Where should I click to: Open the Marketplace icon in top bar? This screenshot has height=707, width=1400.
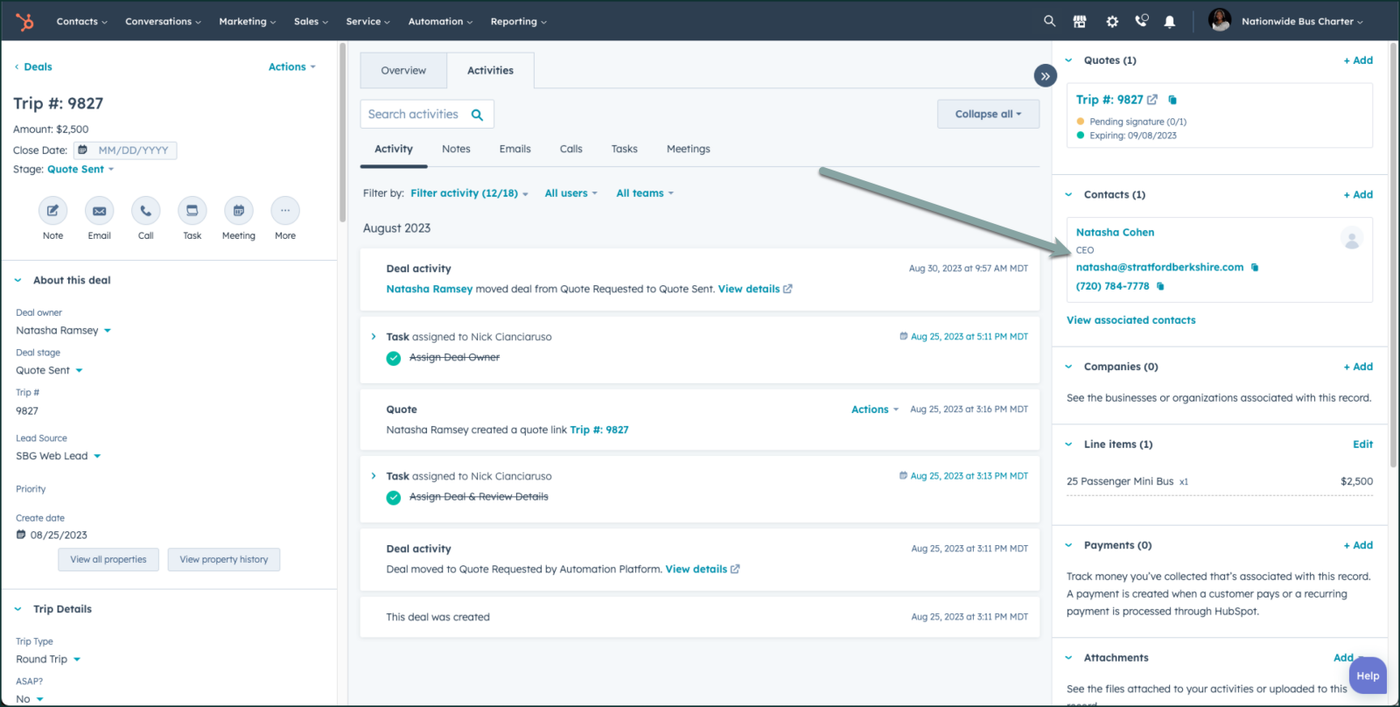tap(1080, 21)
